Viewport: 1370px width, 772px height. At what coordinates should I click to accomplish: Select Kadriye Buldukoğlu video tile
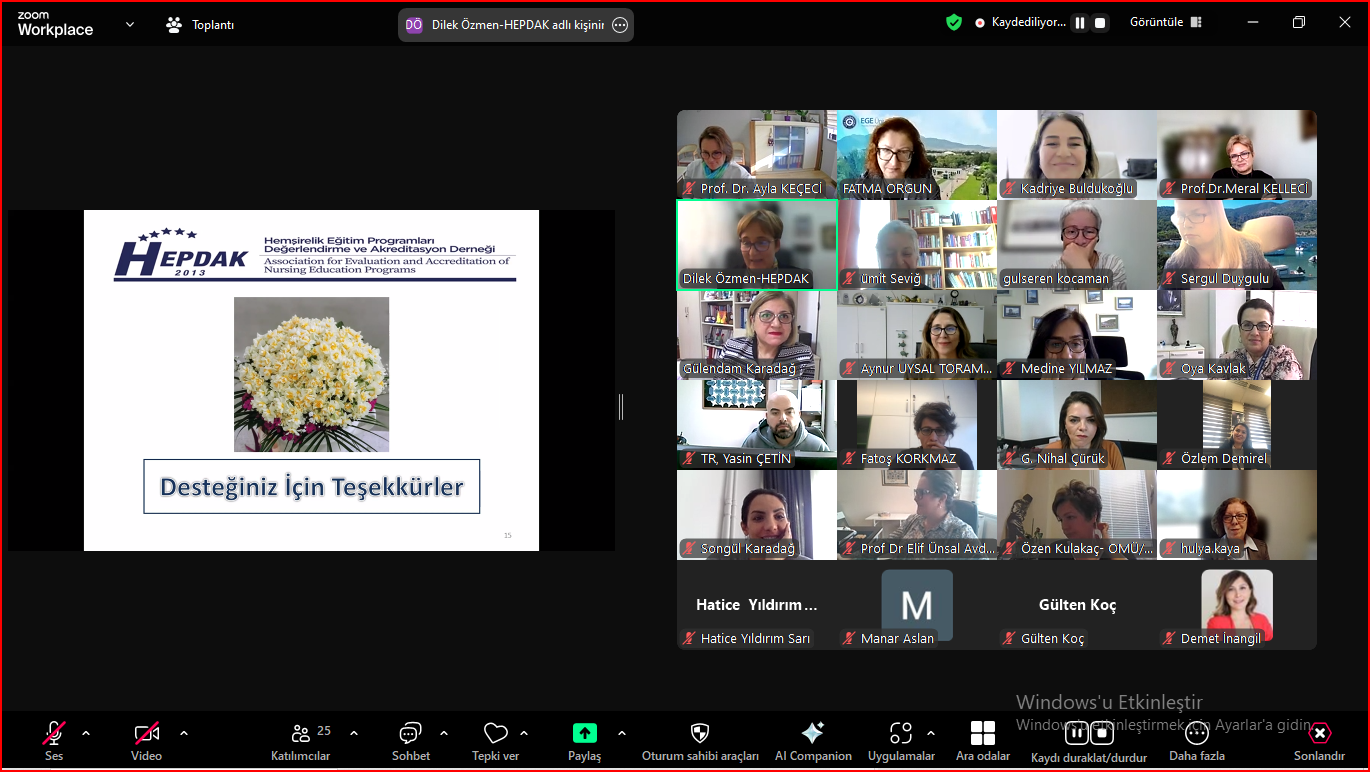click(1077, 154)
